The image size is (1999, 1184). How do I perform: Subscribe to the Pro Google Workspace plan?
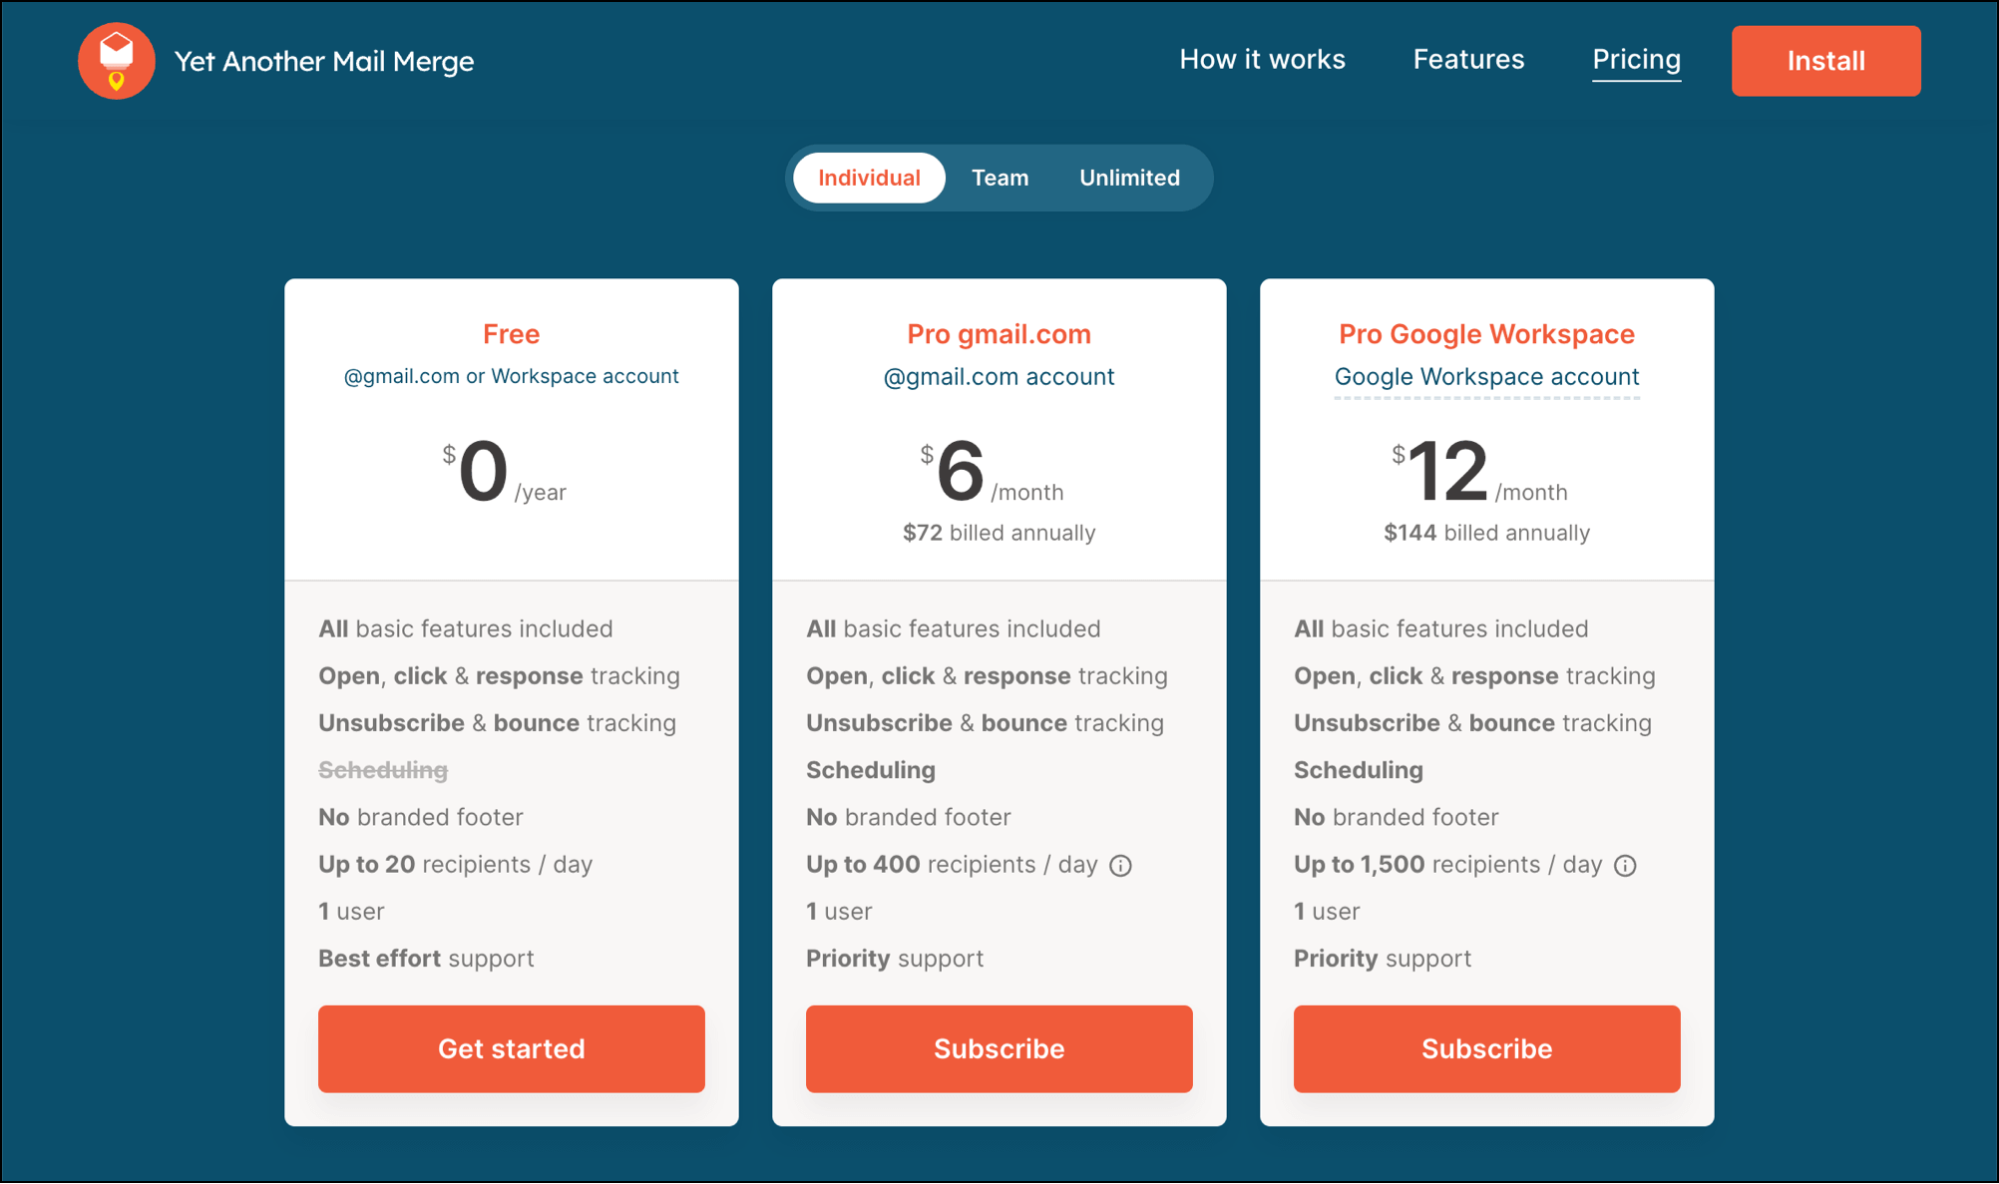click(1487, 1049)
